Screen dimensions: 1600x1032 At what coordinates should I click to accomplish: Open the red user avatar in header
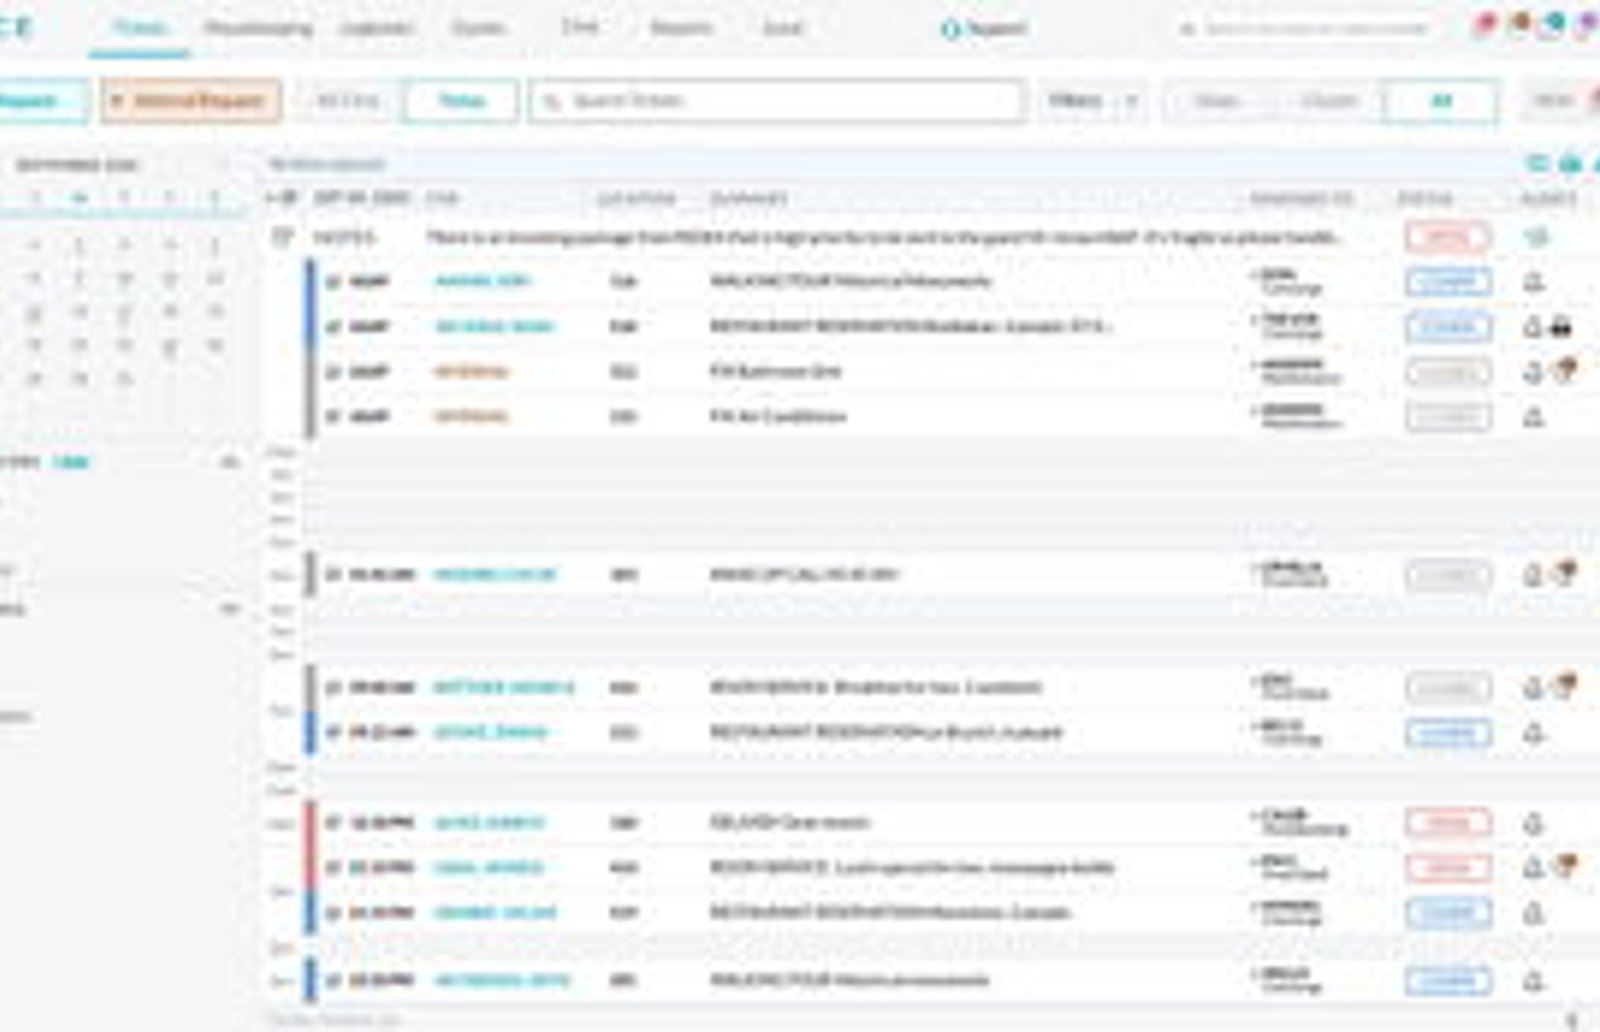(x=1485, y=26)
